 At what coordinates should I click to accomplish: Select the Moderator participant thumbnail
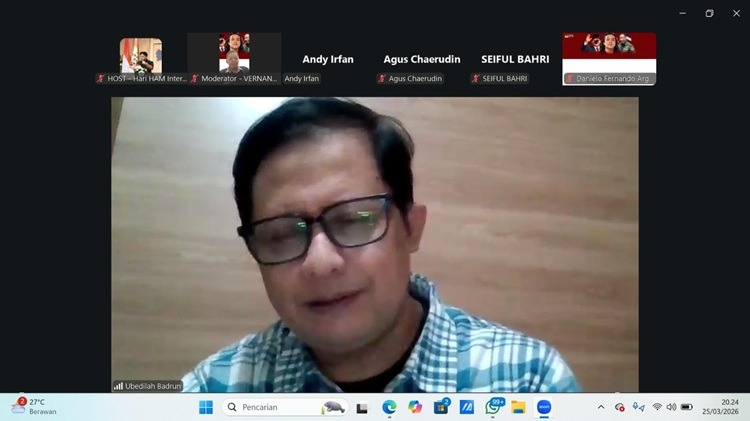coord(234,59)
